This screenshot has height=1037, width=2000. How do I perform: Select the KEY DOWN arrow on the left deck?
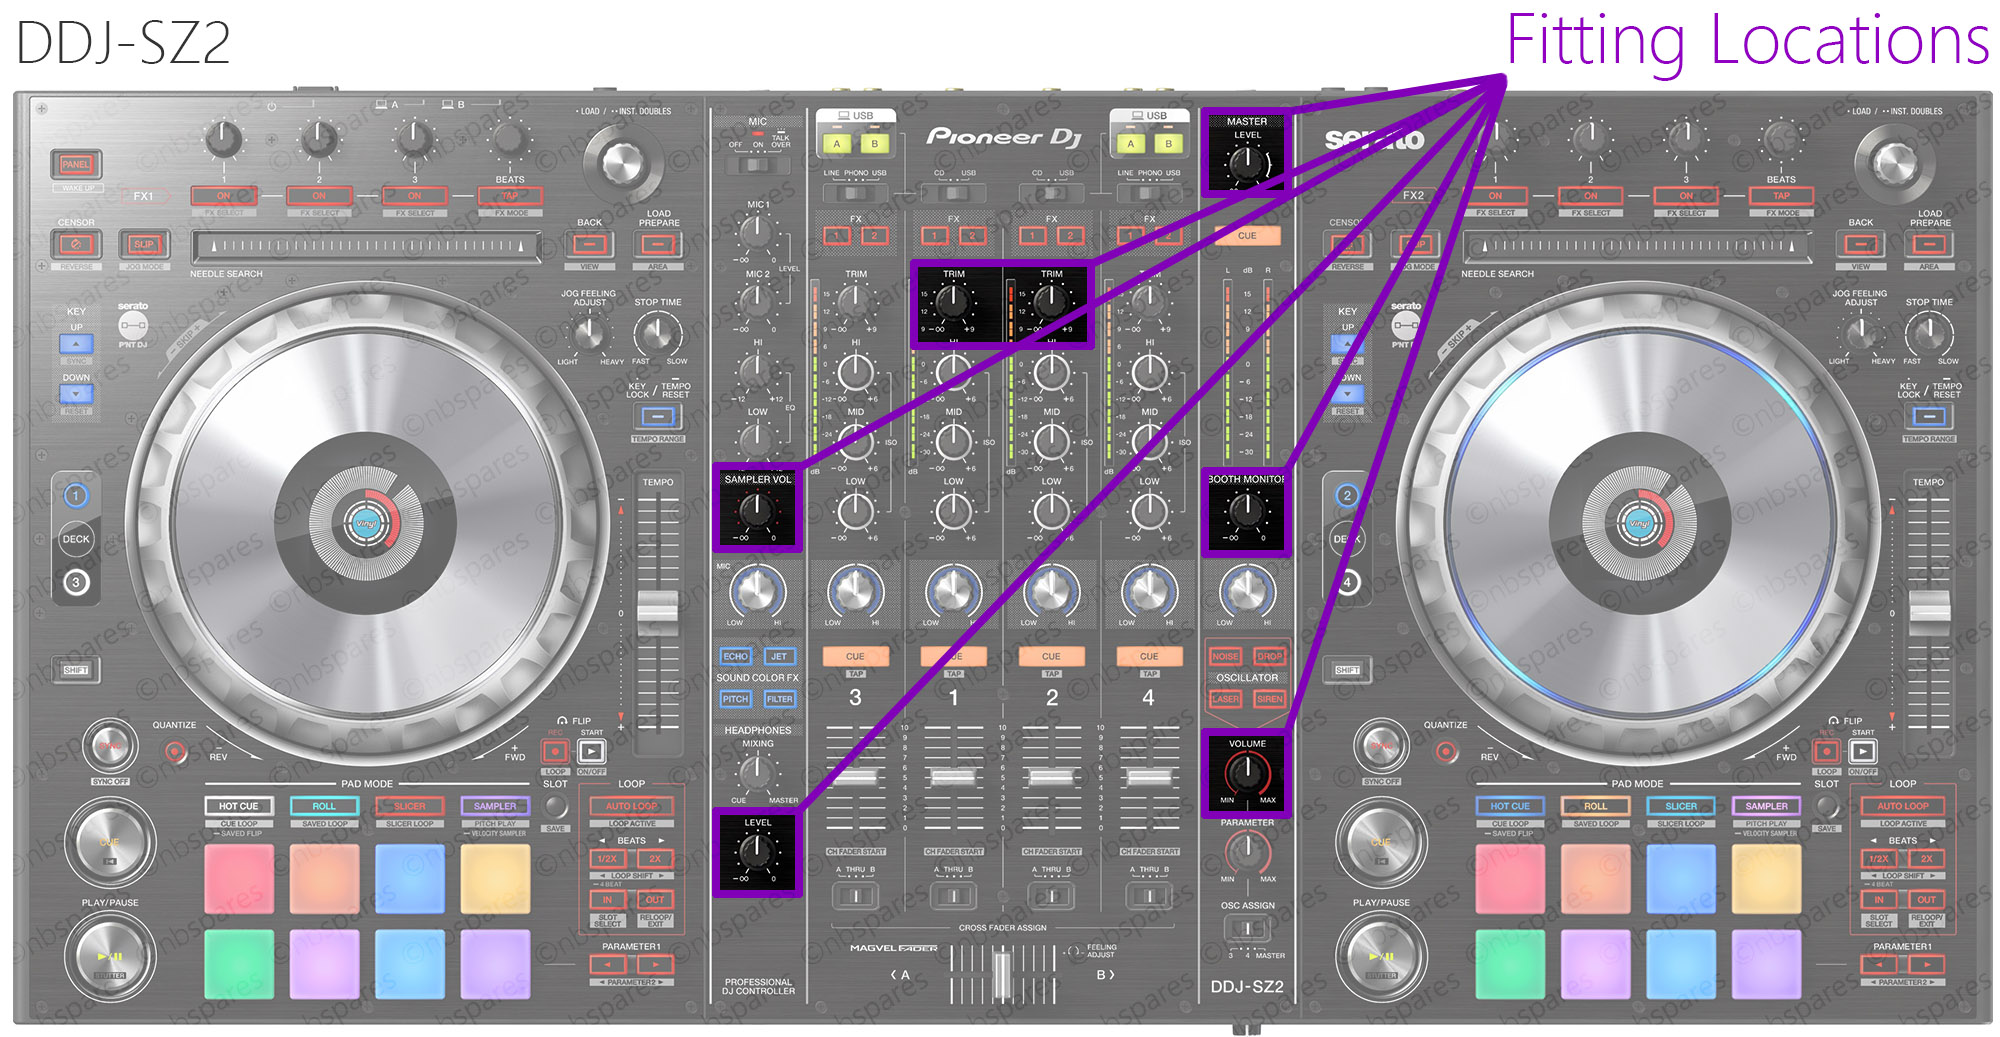coord(76,394)
